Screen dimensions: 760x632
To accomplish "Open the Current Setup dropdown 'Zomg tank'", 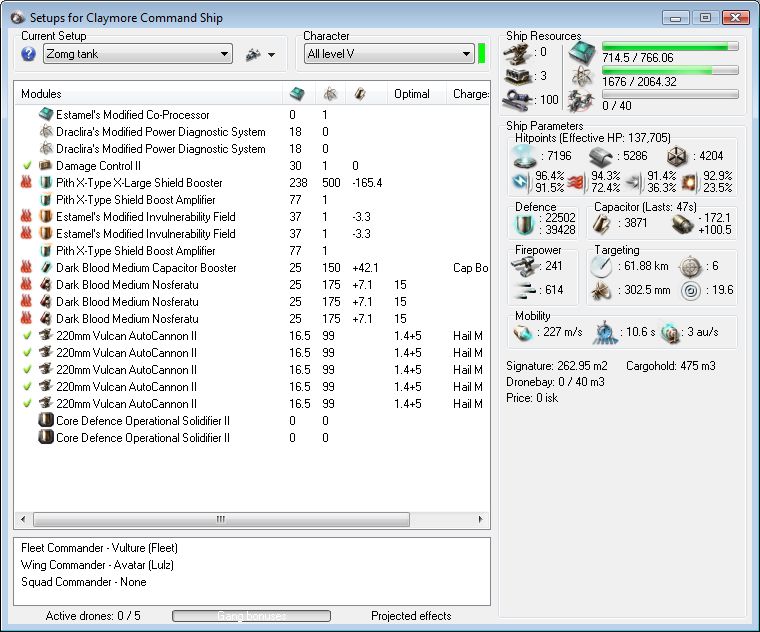I will (138, 54).
